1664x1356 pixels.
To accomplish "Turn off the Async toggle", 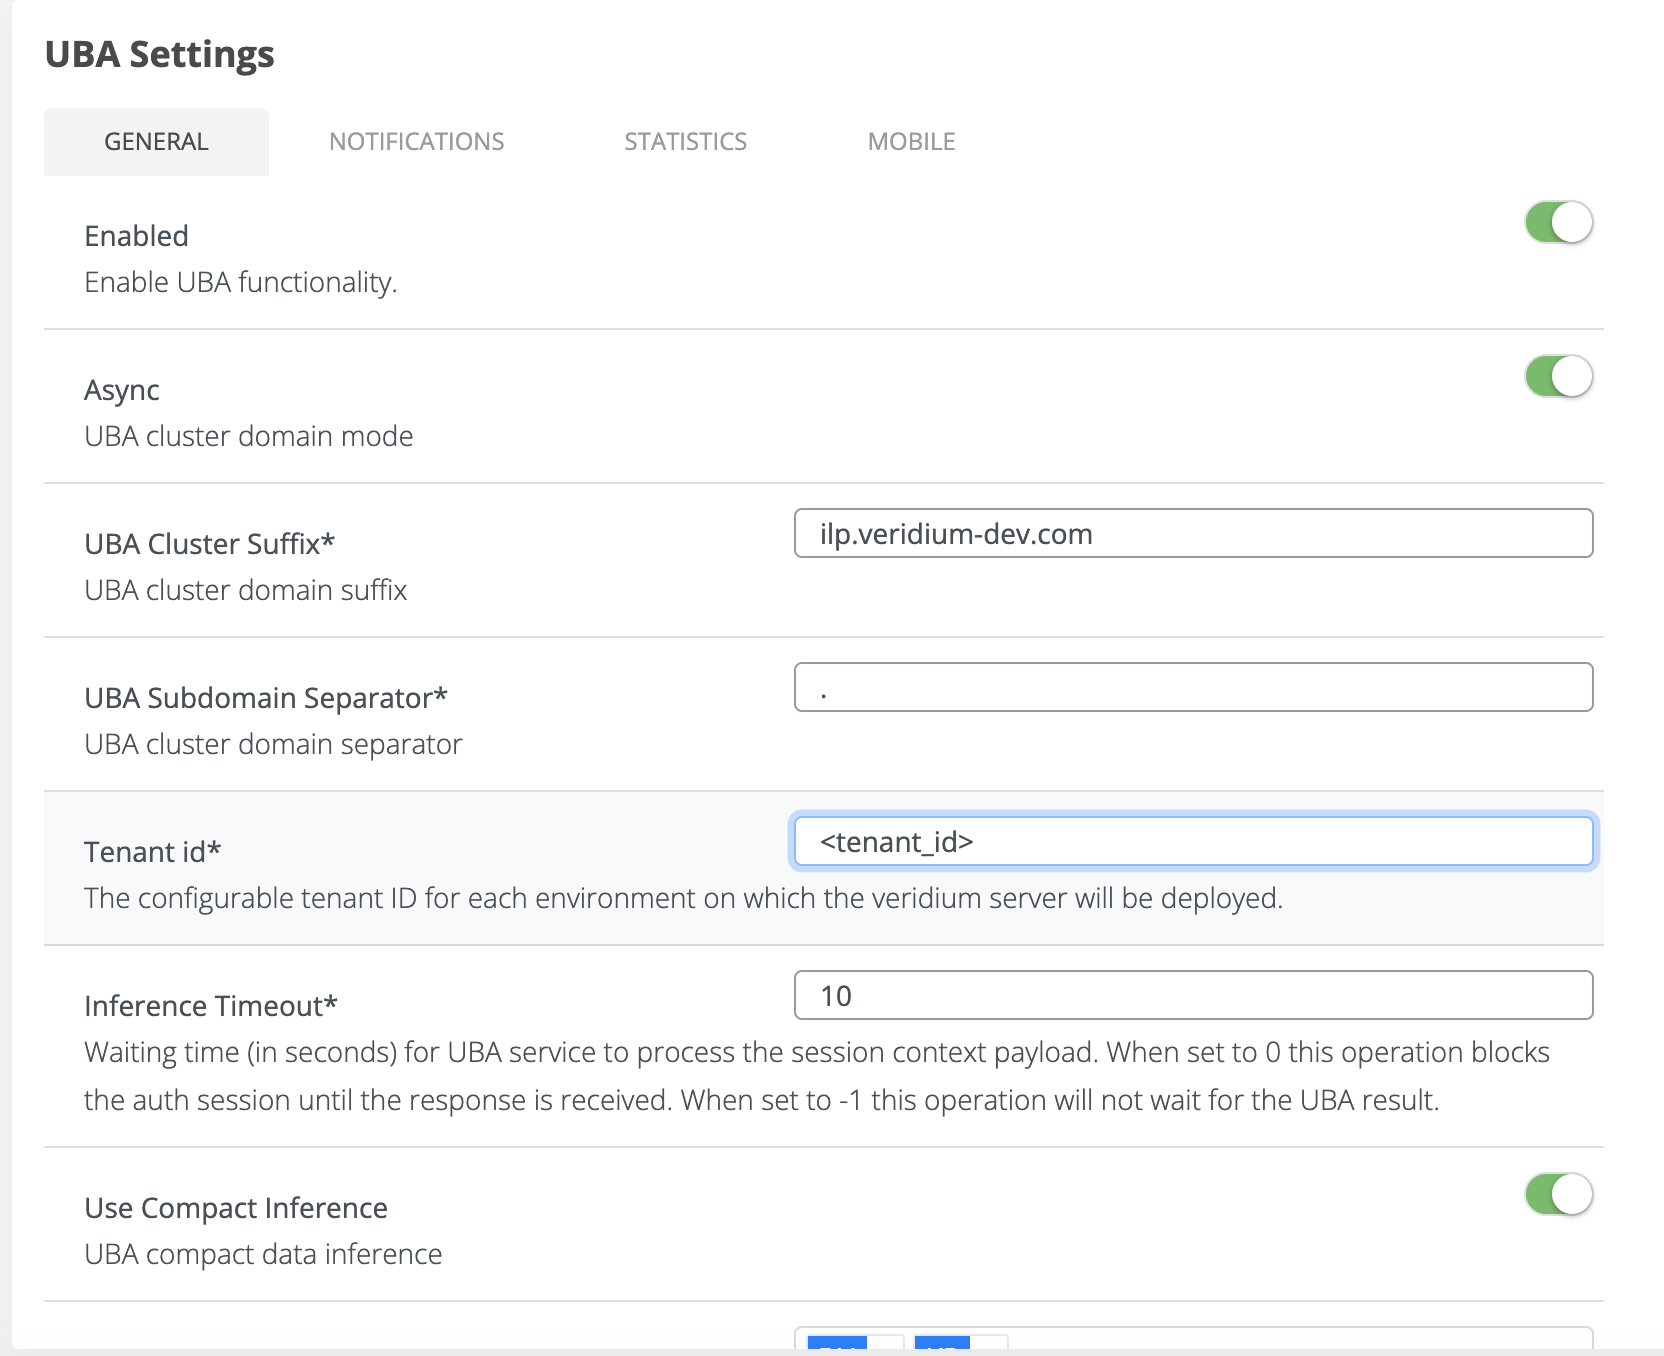I will [1558, 376].
